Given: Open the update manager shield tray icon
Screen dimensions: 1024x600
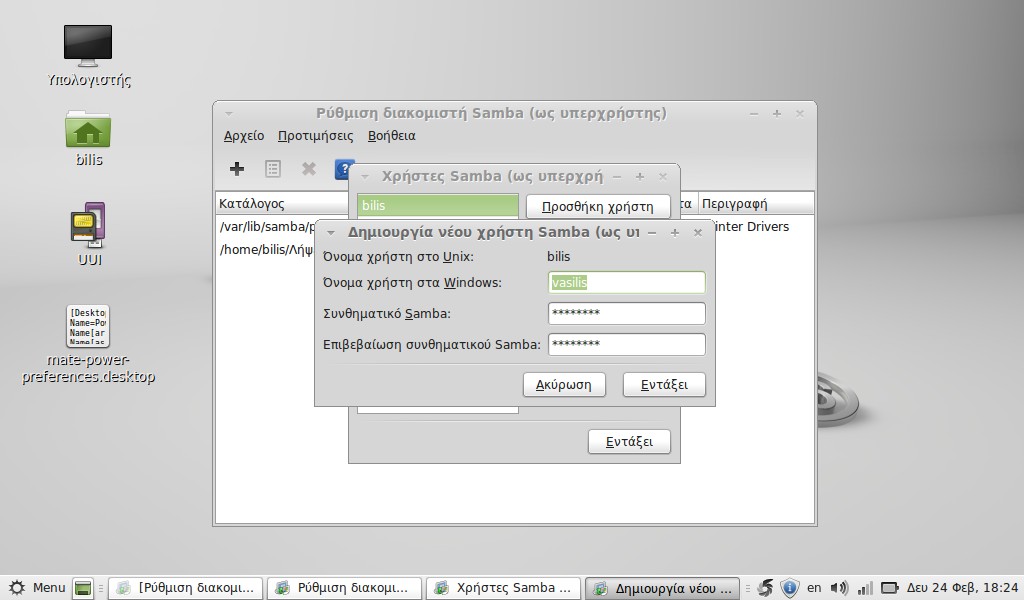Looking at the screenshot, I should point(790,588).
